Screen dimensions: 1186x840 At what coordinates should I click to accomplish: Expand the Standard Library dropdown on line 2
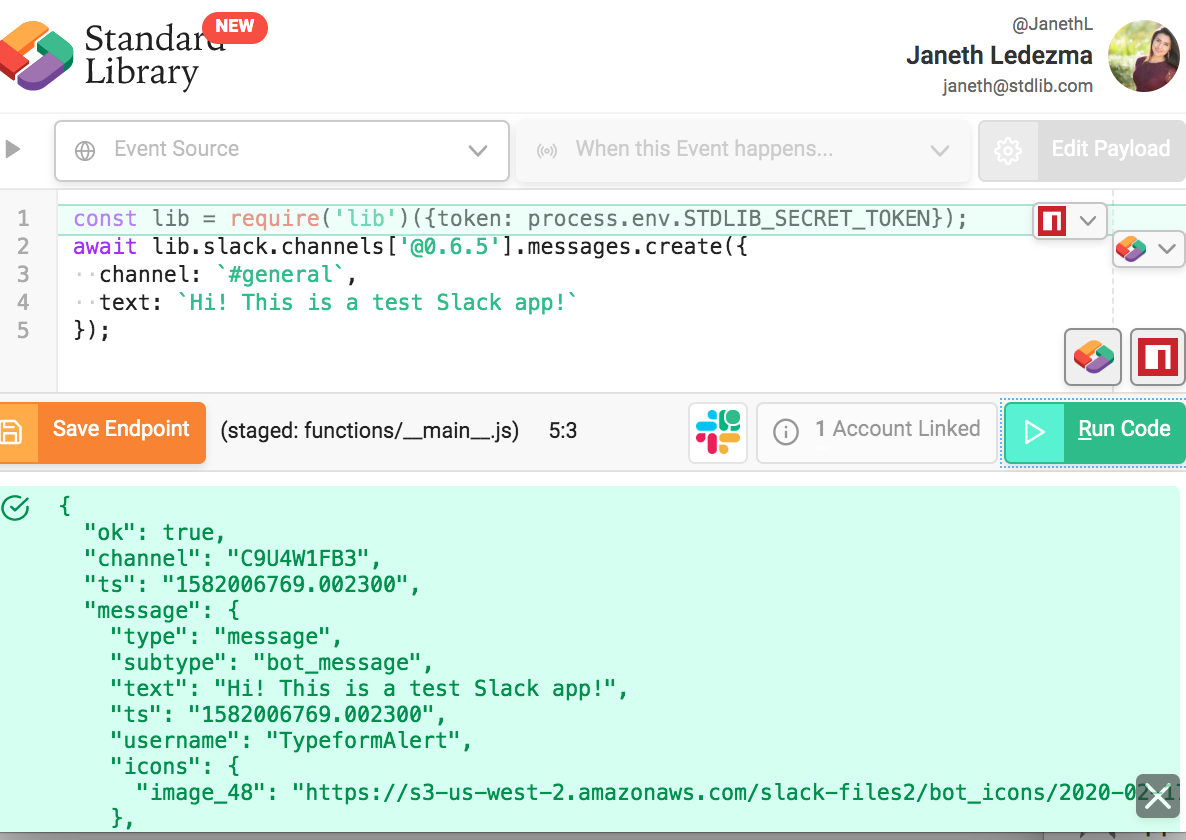[x=1166, y=249]
